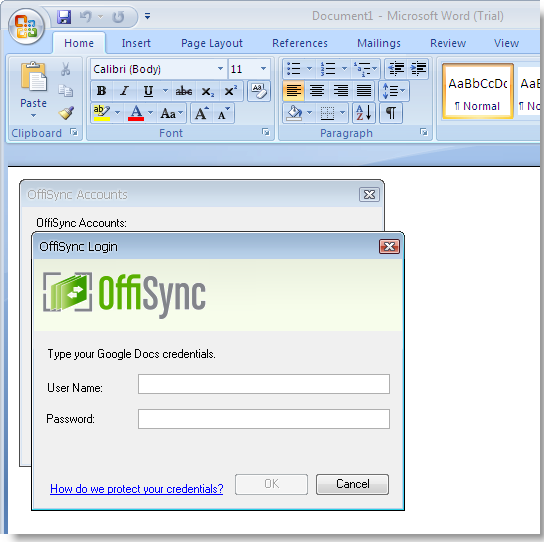
Task: Open the borders button
Action: 327,113
